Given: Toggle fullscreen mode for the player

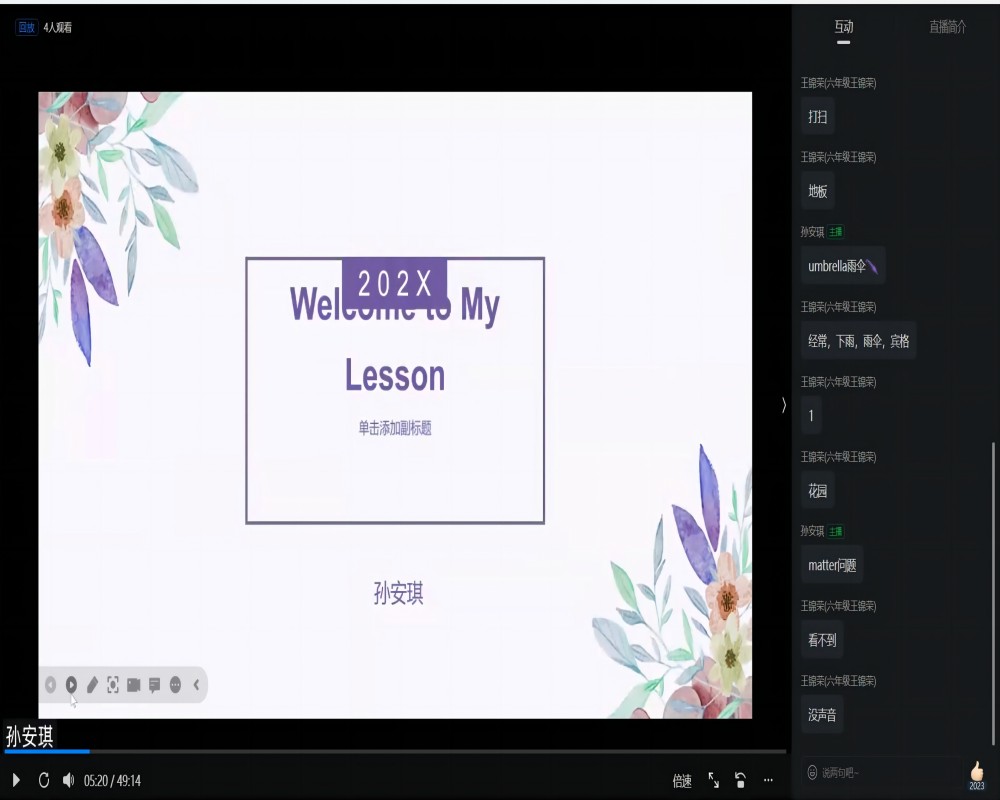Looking at the screenshot, I should pos(714,780).
